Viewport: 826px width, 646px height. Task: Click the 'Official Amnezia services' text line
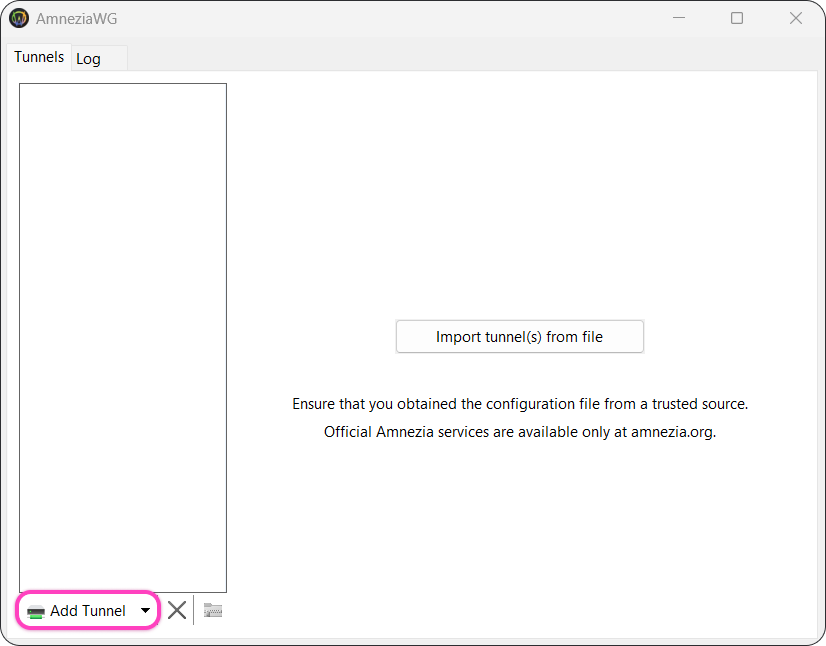pos(519,432)
